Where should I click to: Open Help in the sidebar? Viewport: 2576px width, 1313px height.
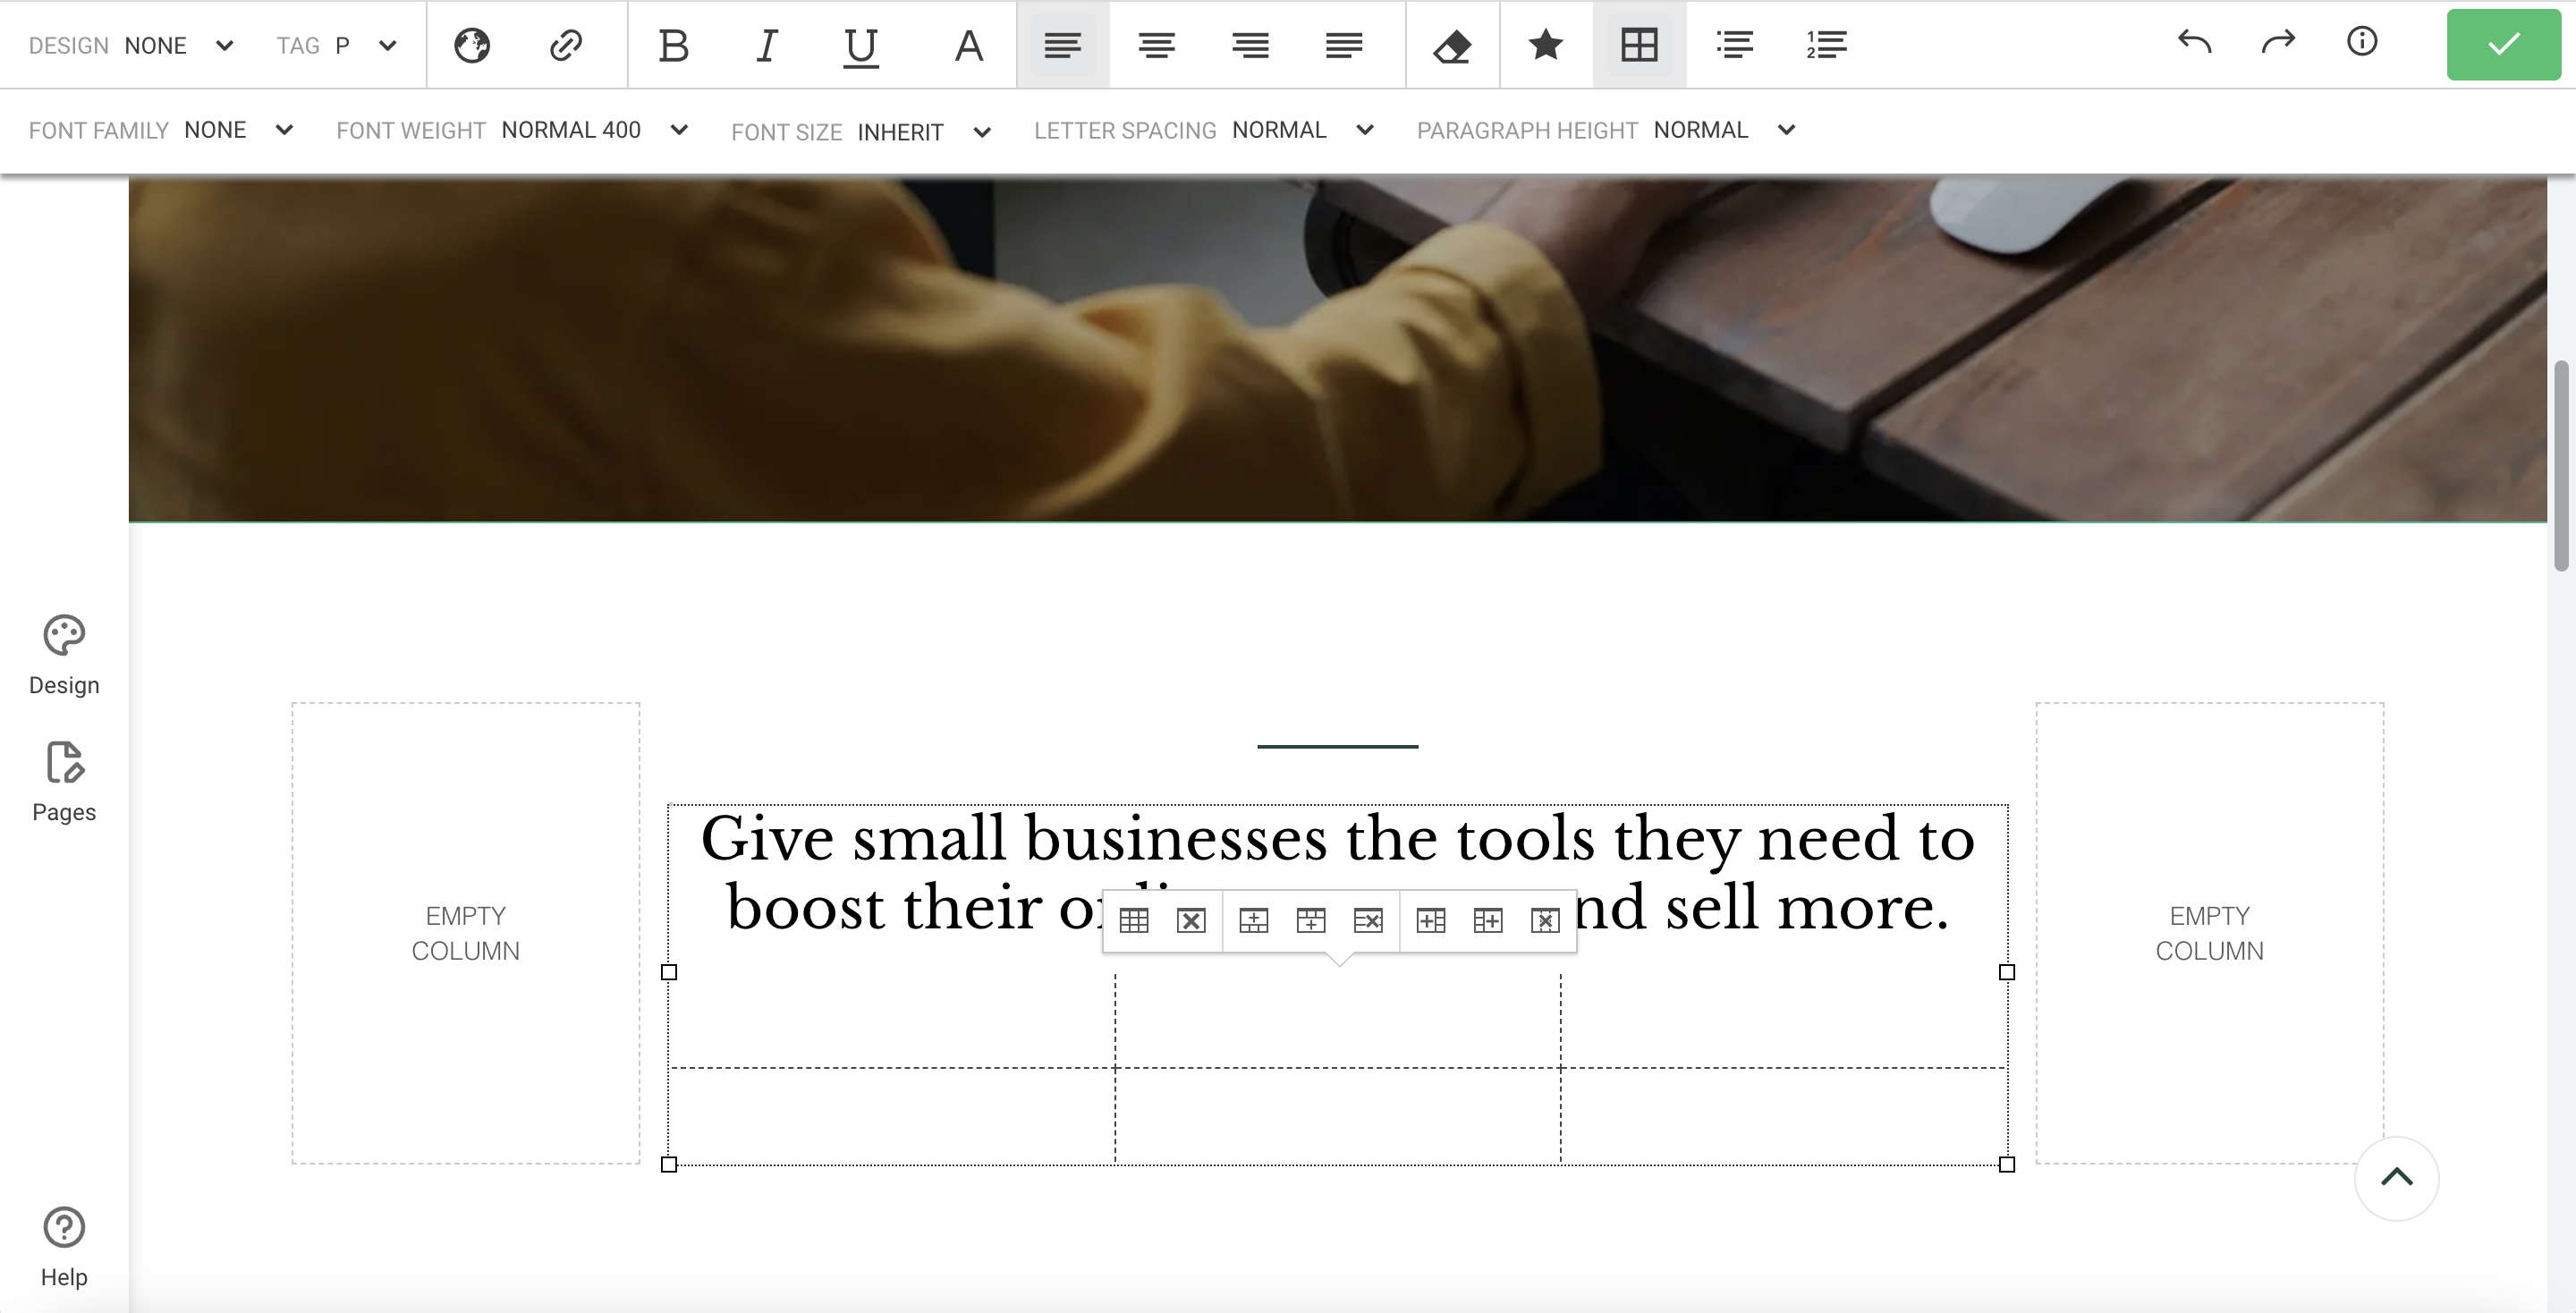coord(64,1248)
